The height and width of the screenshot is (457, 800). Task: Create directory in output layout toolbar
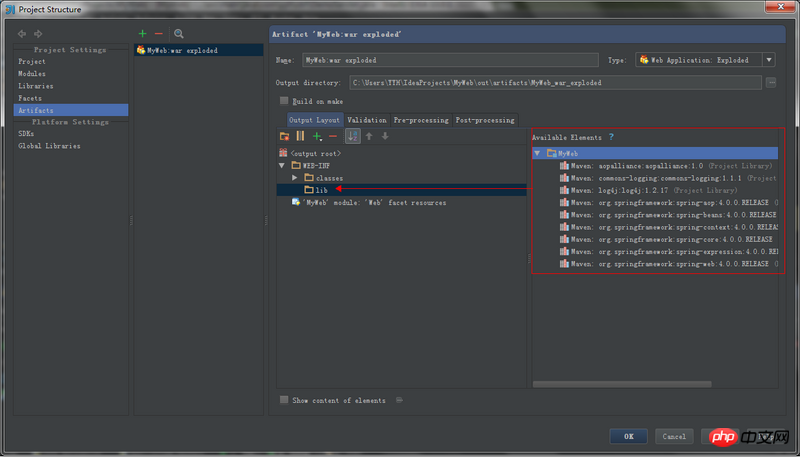click(285, 136)
